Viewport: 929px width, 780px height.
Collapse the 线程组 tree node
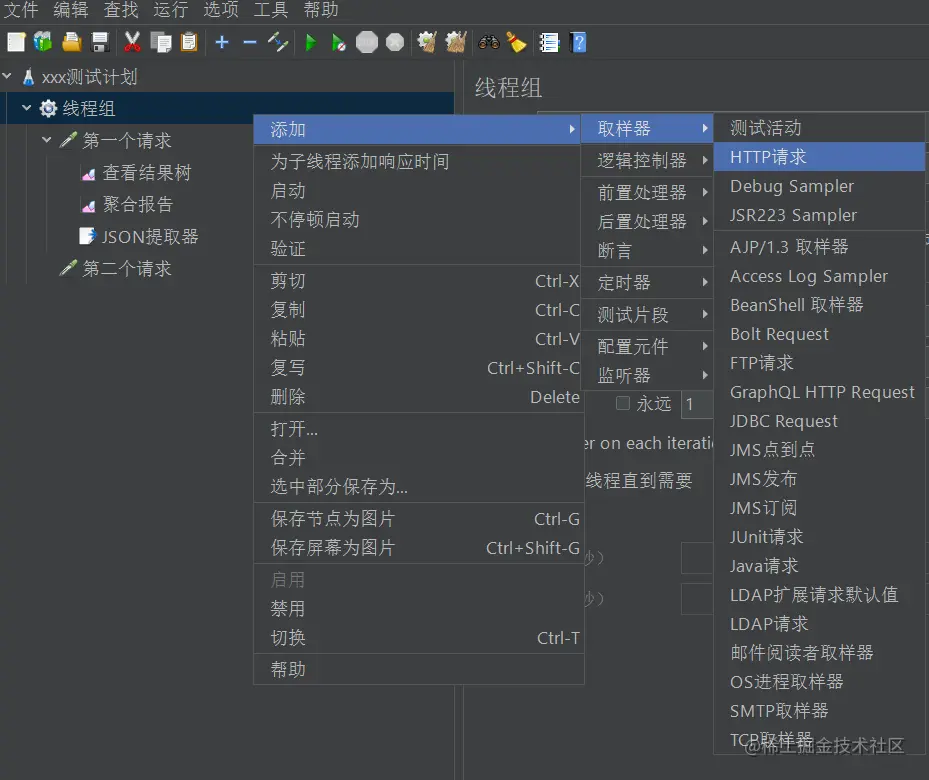[x=27, y=108]
